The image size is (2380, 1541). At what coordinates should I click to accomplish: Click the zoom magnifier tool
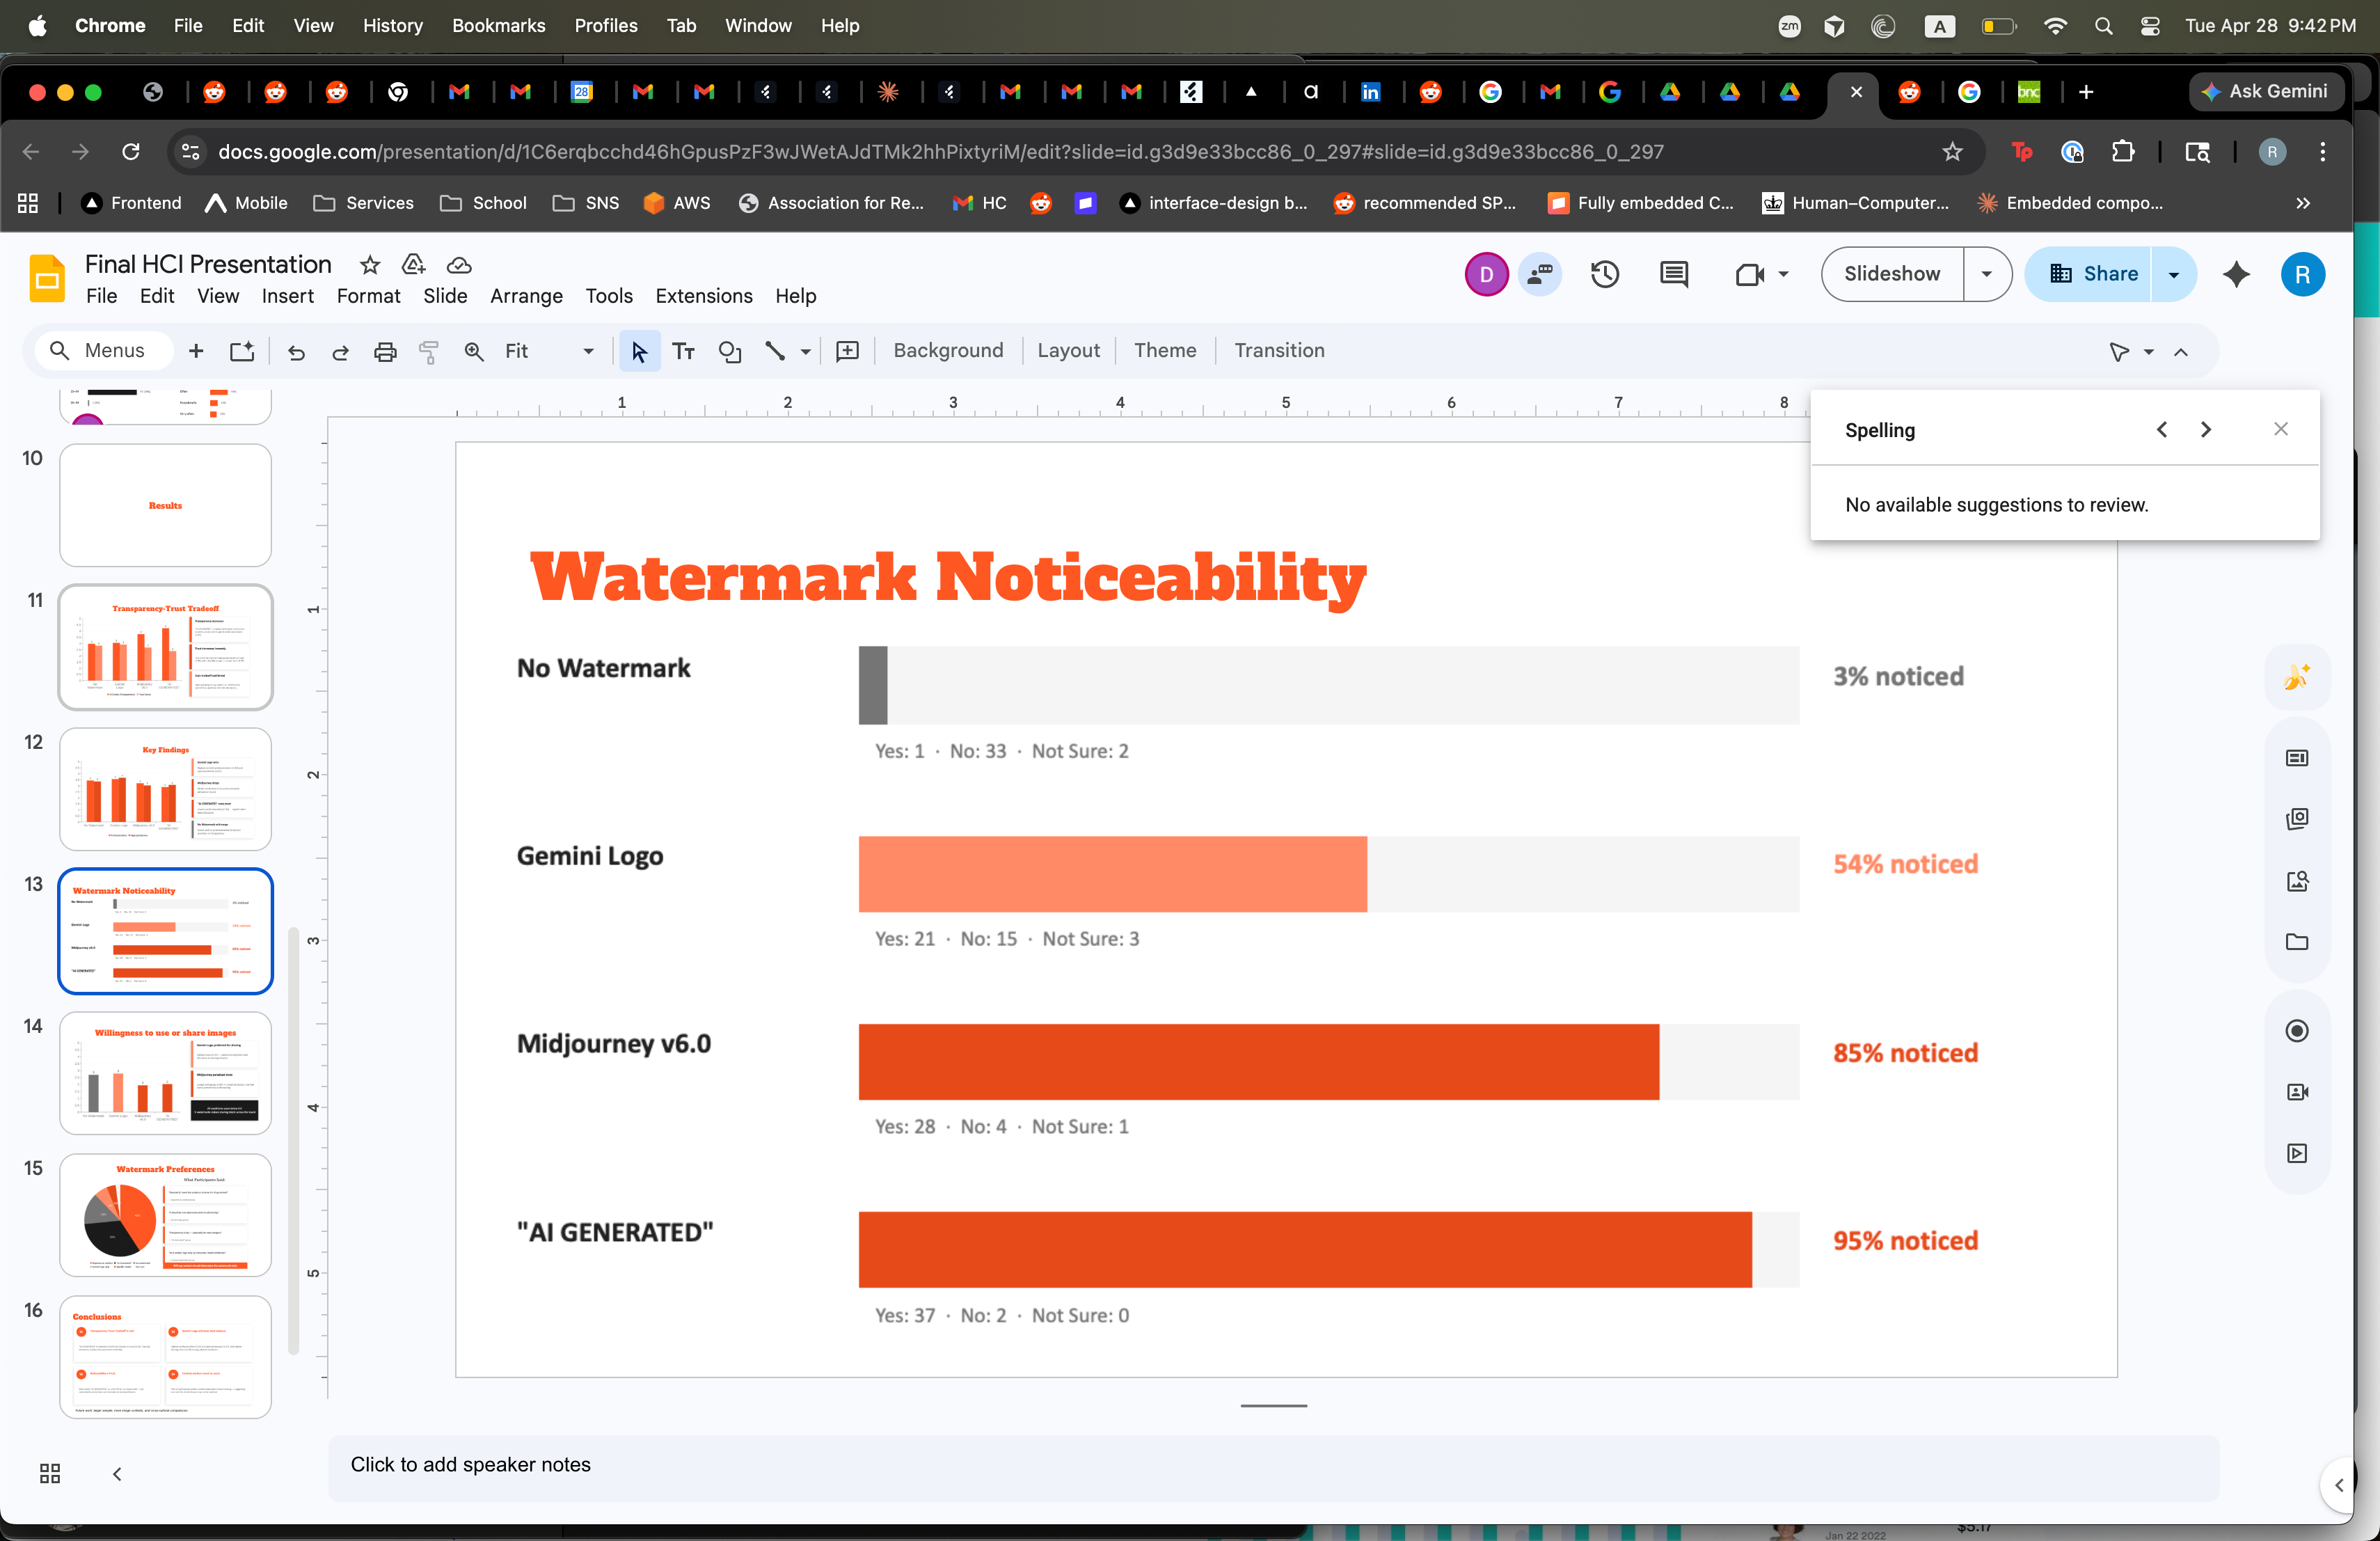474,351
